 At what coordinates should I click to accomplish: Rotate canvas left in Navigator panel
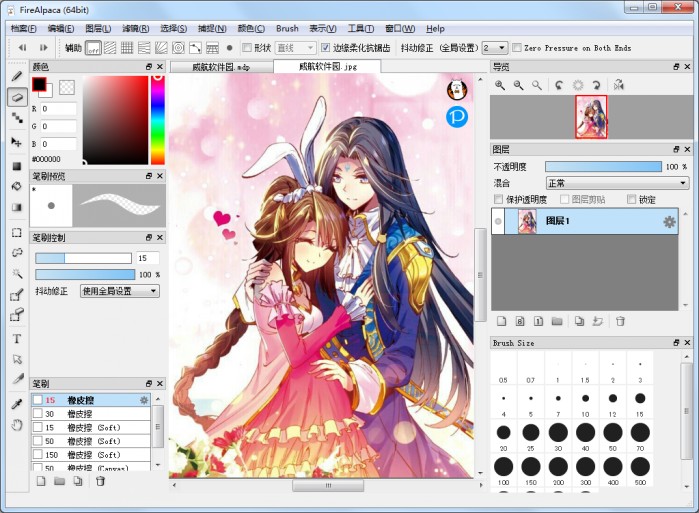click(559, 85)
